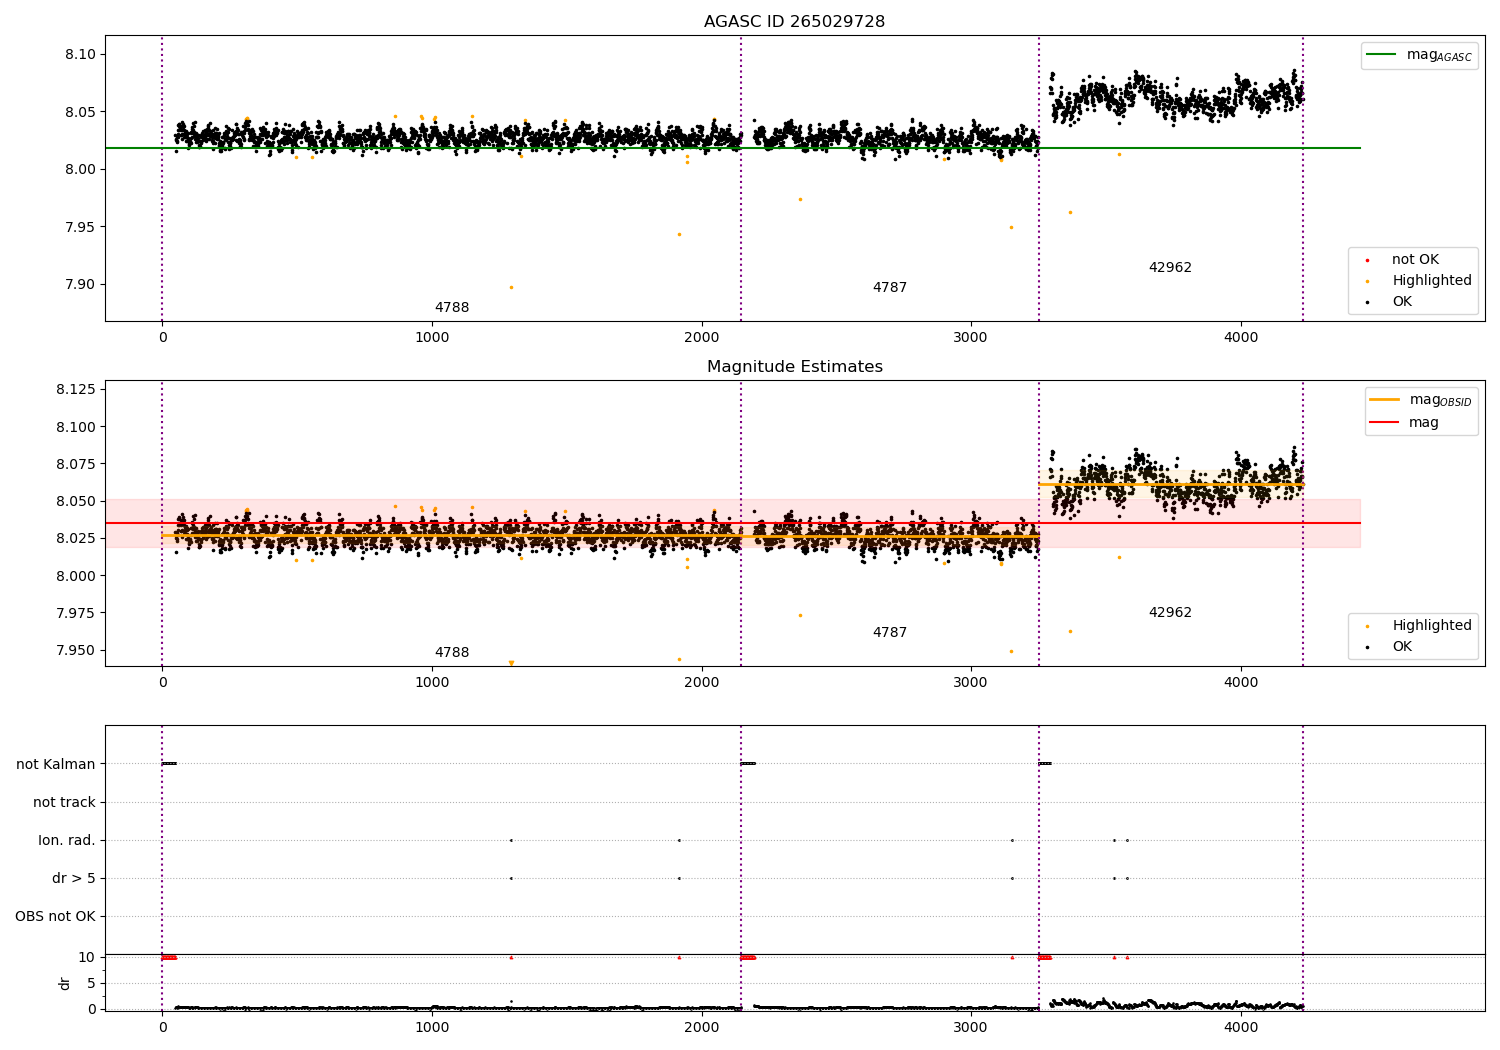Click the 'not OK' legend entry
The height and width of the screenshot is (1050, 1500).
pos(1415,260)
